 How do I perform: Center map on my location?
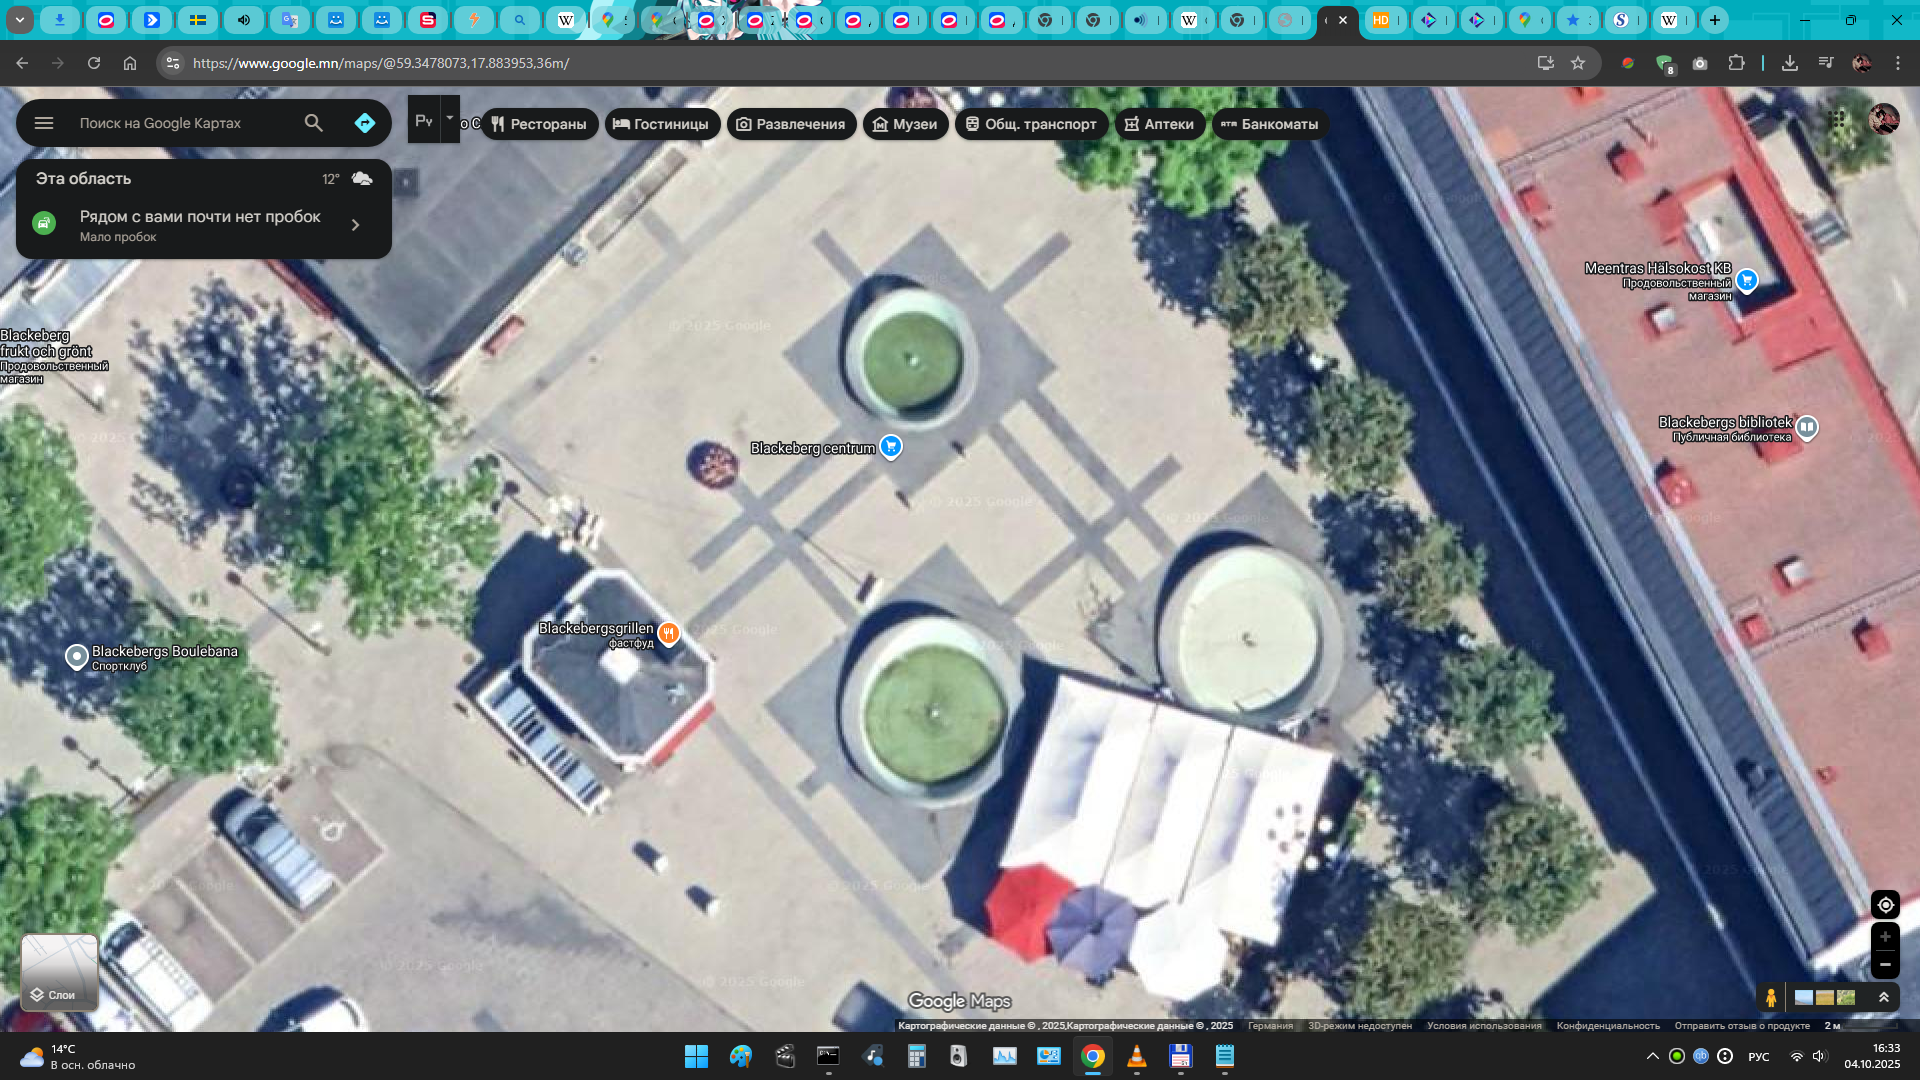click(1885, 905)
